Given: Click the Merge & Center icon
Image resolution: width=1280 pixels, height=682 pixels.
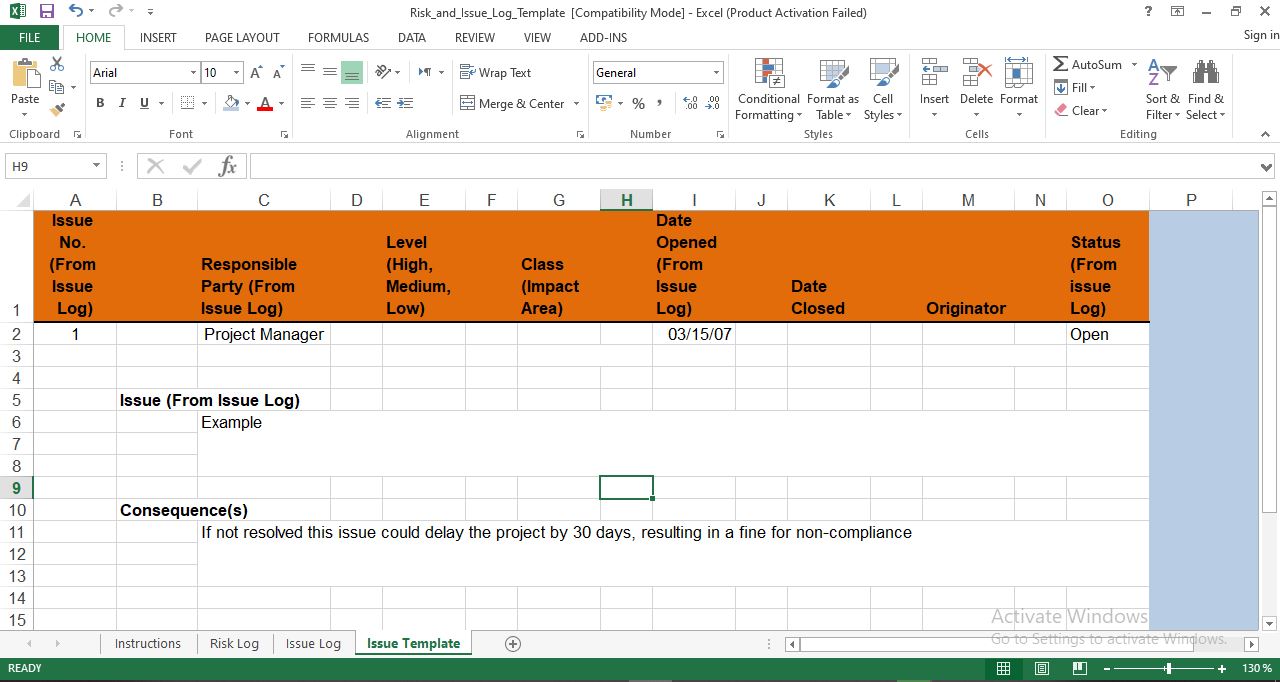Looking at the screenshot, I should [513, 103].
